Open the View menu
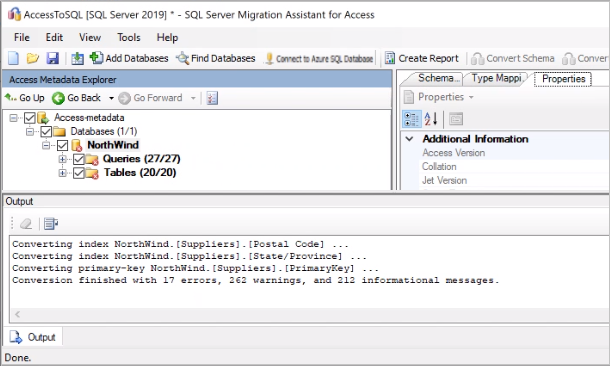 [x=90, y=37]
